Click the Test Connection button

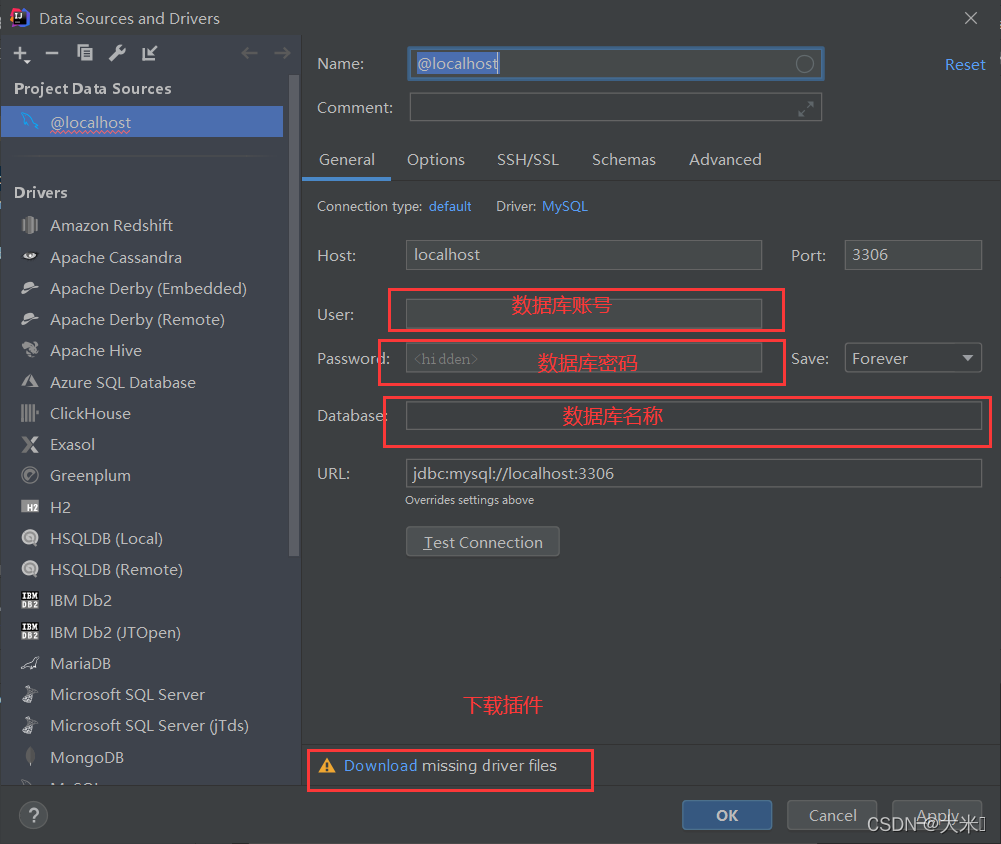(x=483, y=542)
